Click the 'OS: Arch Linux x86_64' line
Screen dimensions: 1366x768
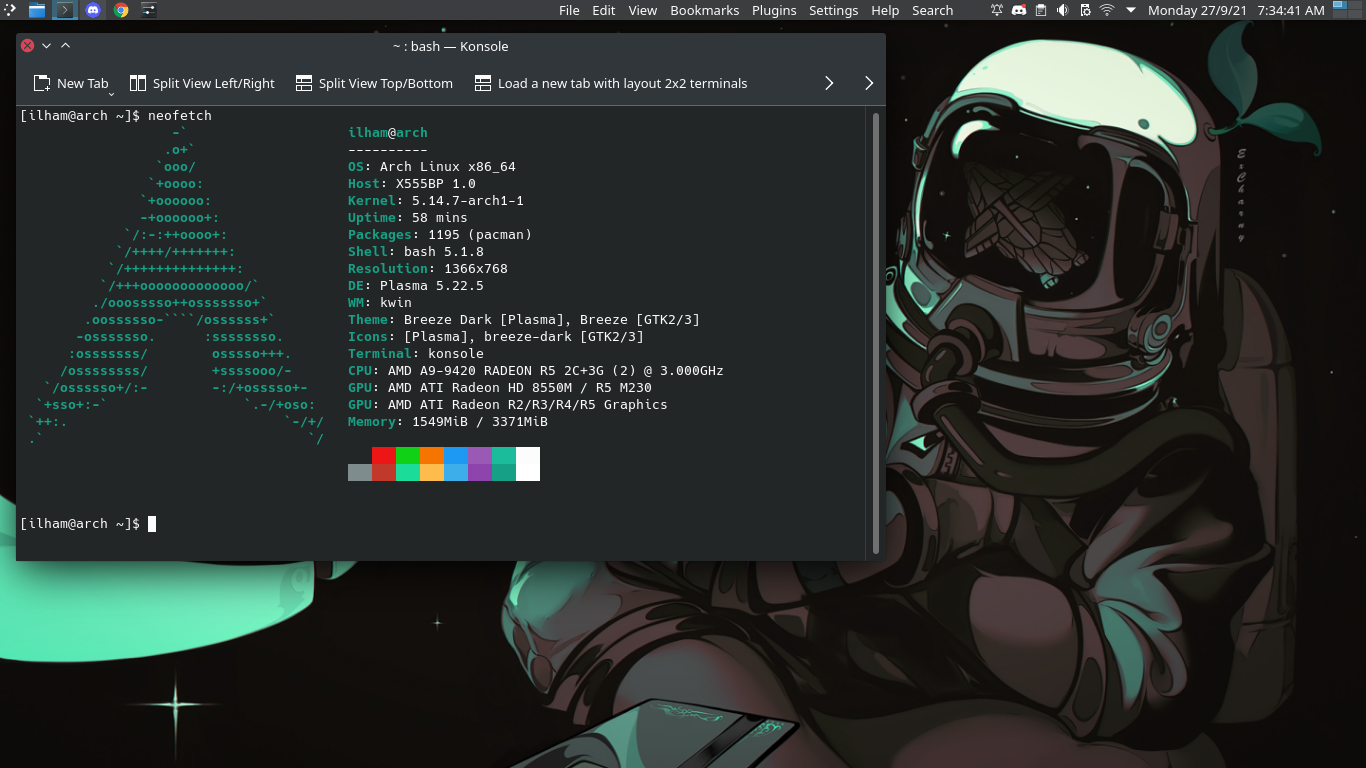tap(432, 167)
